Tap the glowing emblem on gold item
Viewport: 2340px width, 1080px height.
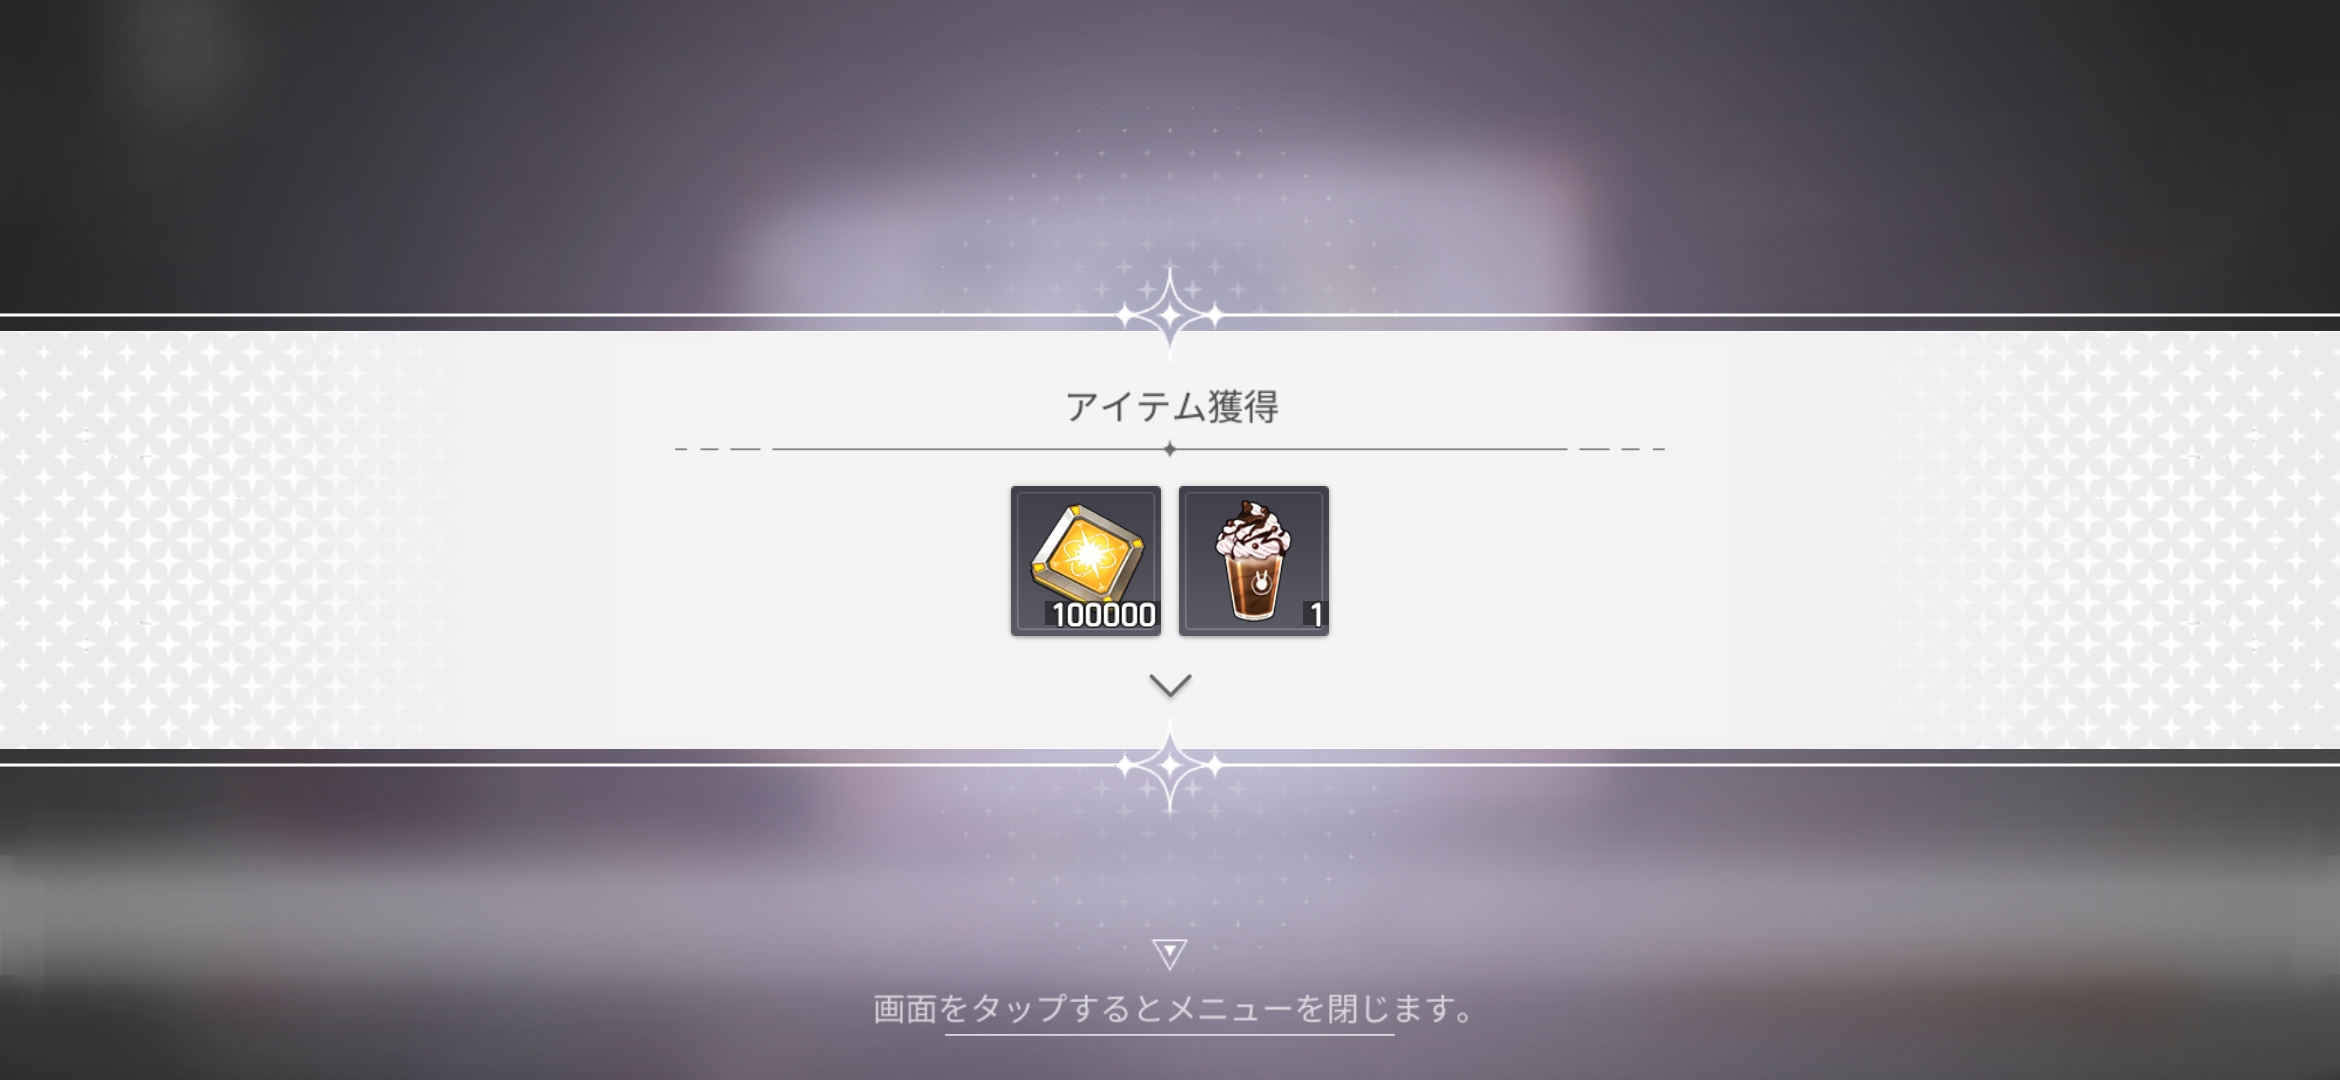click(x=1086, y=556)
